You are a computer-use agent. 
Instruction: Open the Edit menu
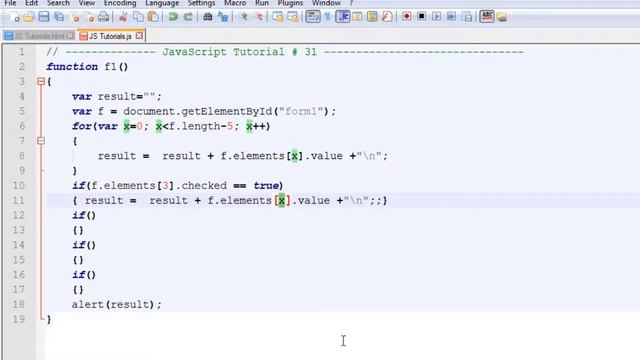(x=31, y=3)
